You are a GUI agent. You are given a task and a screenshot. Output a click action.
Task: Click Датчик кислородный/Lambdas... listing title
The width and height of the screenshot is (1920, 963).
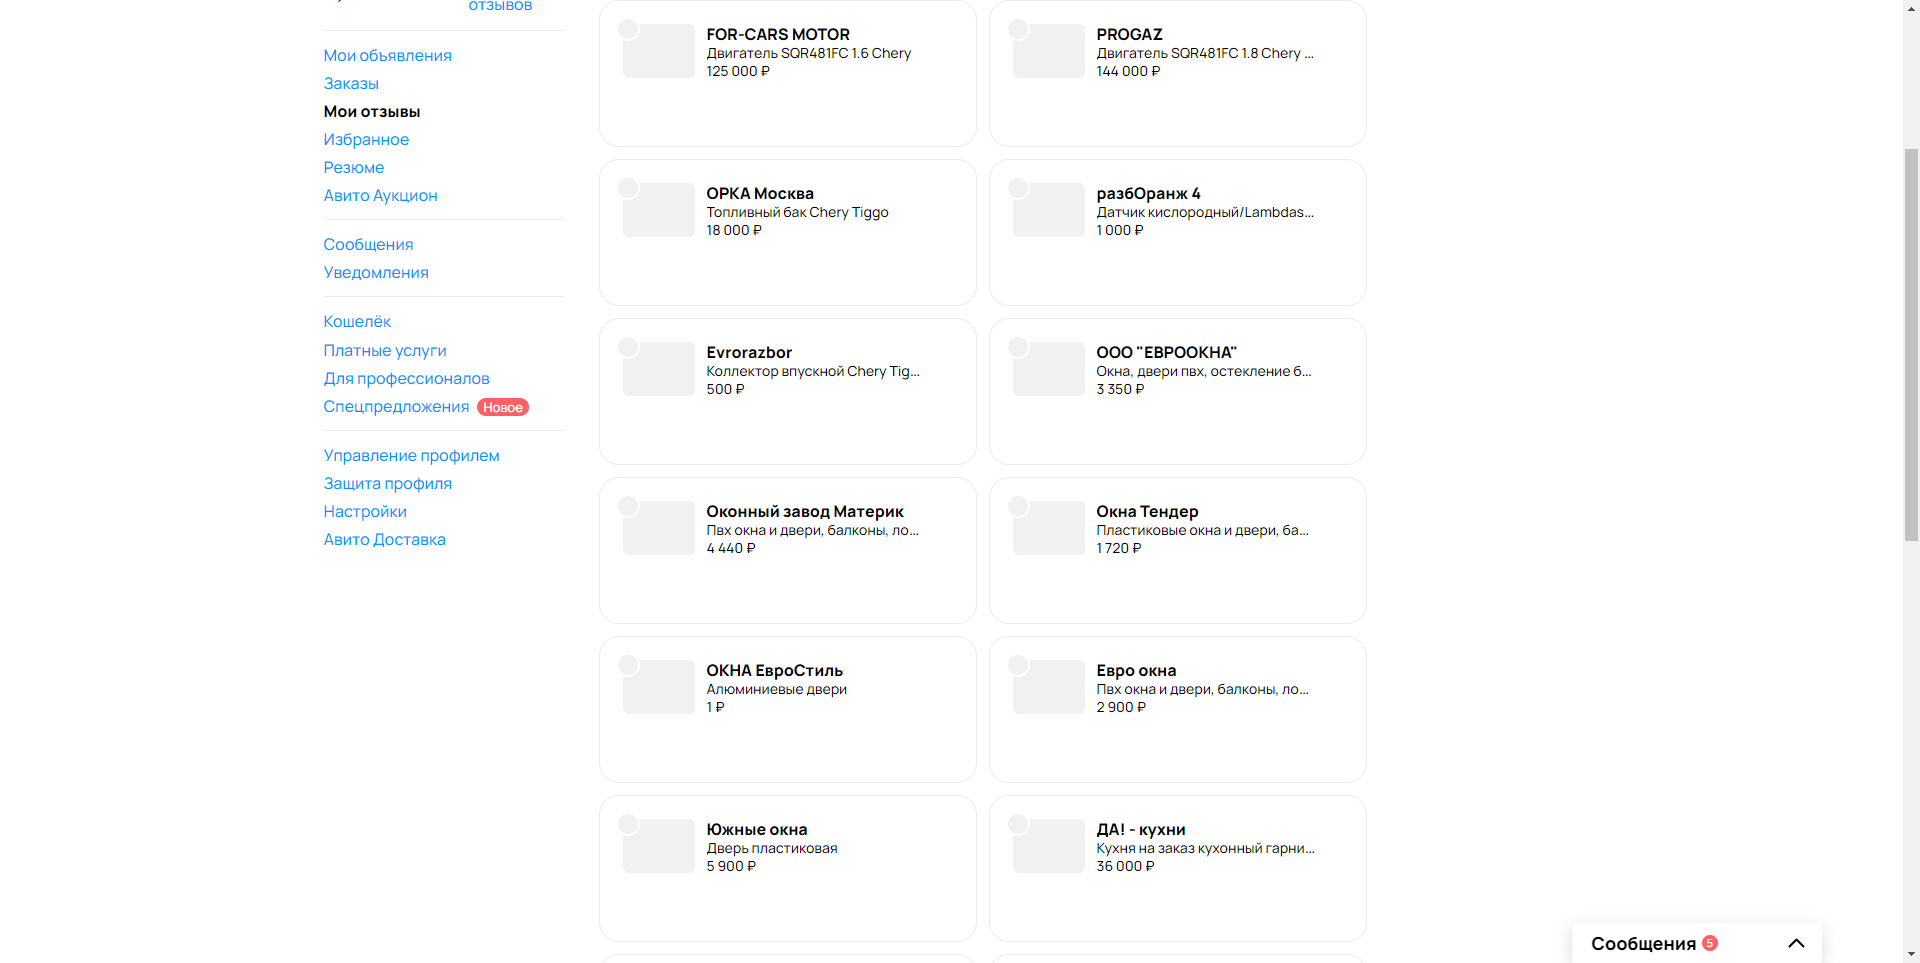(x=1205, y=212)
